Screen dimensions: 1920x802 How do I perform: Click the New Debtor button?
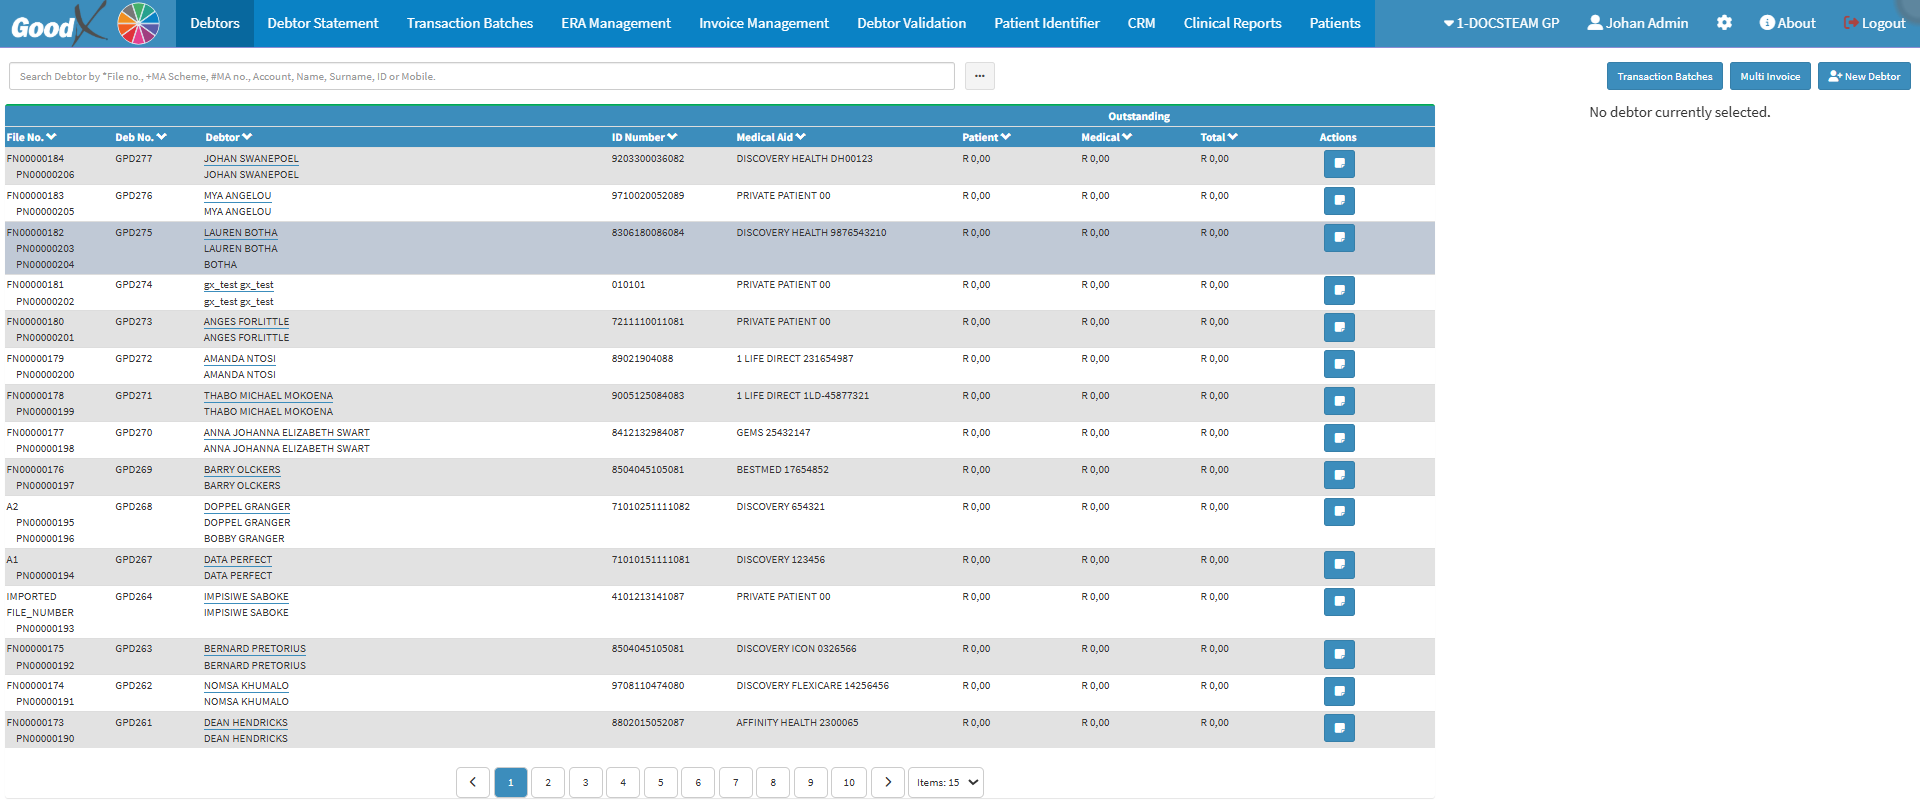(x=1863, y=76)
